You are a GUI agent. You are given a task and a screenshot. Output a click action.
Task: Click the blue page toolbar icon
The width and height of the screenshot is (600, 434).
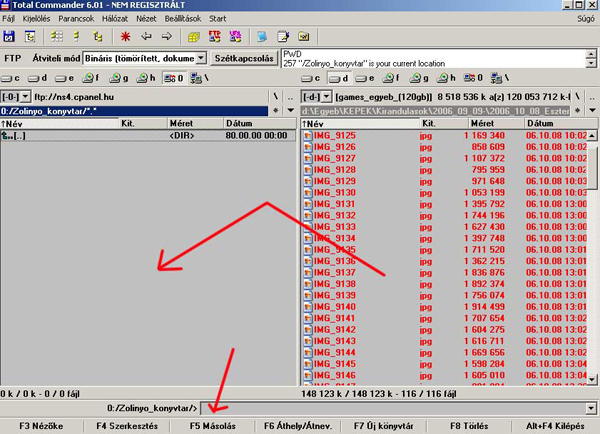(x=262, y=37)
